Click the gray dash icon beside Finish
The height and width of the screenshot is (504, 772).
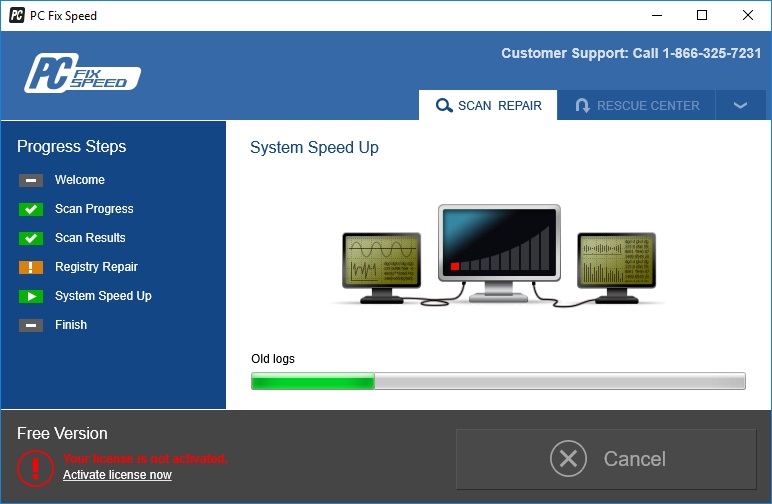pyautogui.click(x=31, y=325)
